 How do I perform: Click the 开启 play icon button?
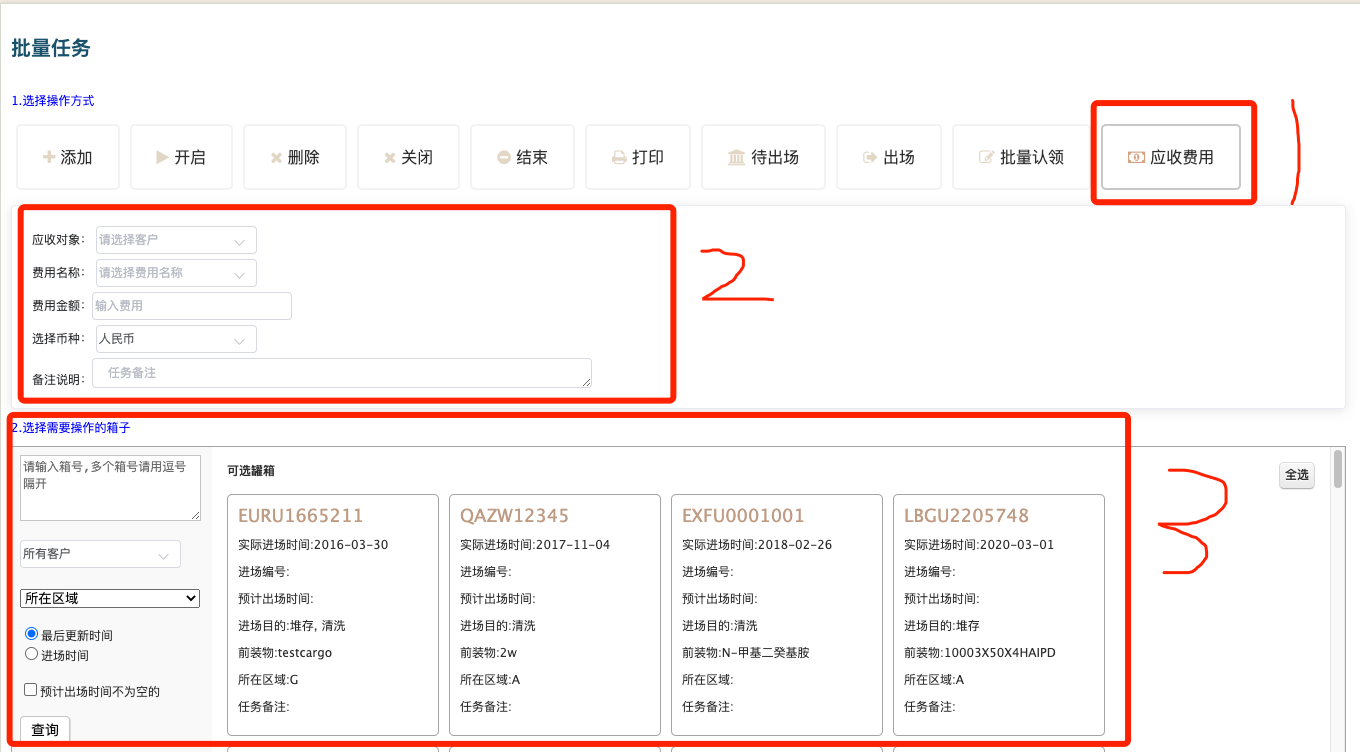pyautogui.click(x=181, y=157)
